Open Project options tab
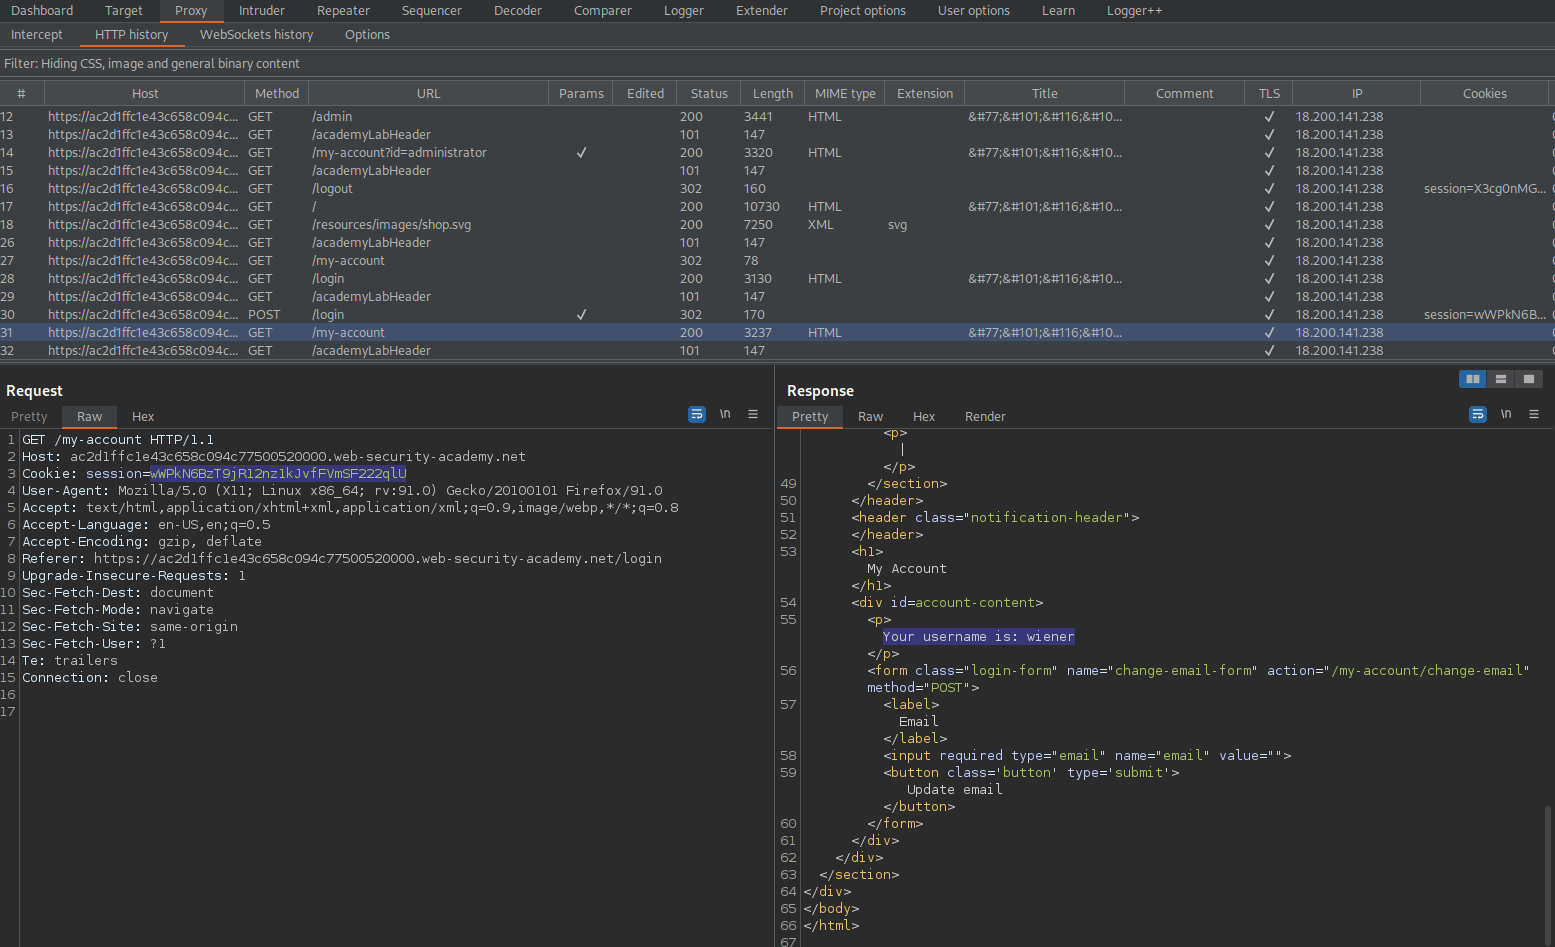The width and height of the screenshot is (1555, 947). pos(863,11)
